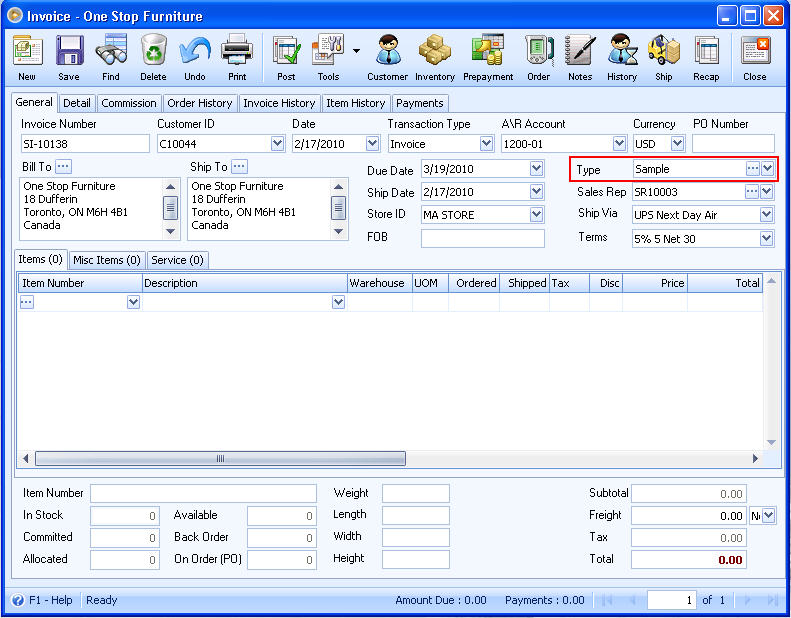791x618 pixels.
Task: Open the Recap toolbar icon
Action: click(x=706, y=51)
